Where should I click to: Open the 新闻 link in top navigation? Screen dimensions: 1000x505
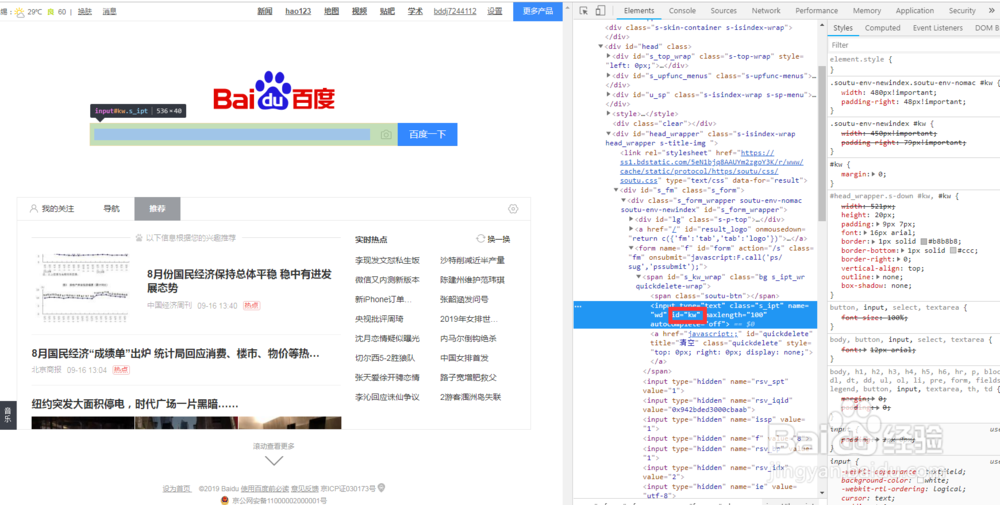[265, 11]
